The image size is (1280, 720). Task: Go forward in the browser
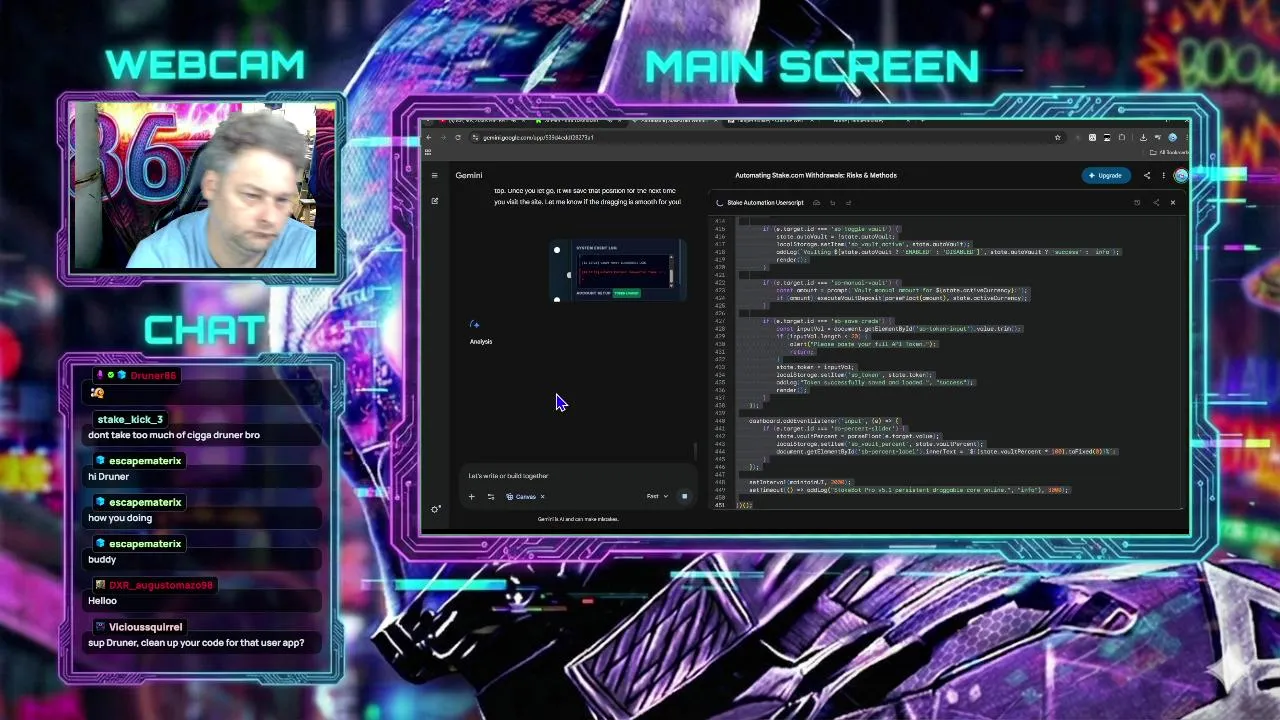pos(444,137)
